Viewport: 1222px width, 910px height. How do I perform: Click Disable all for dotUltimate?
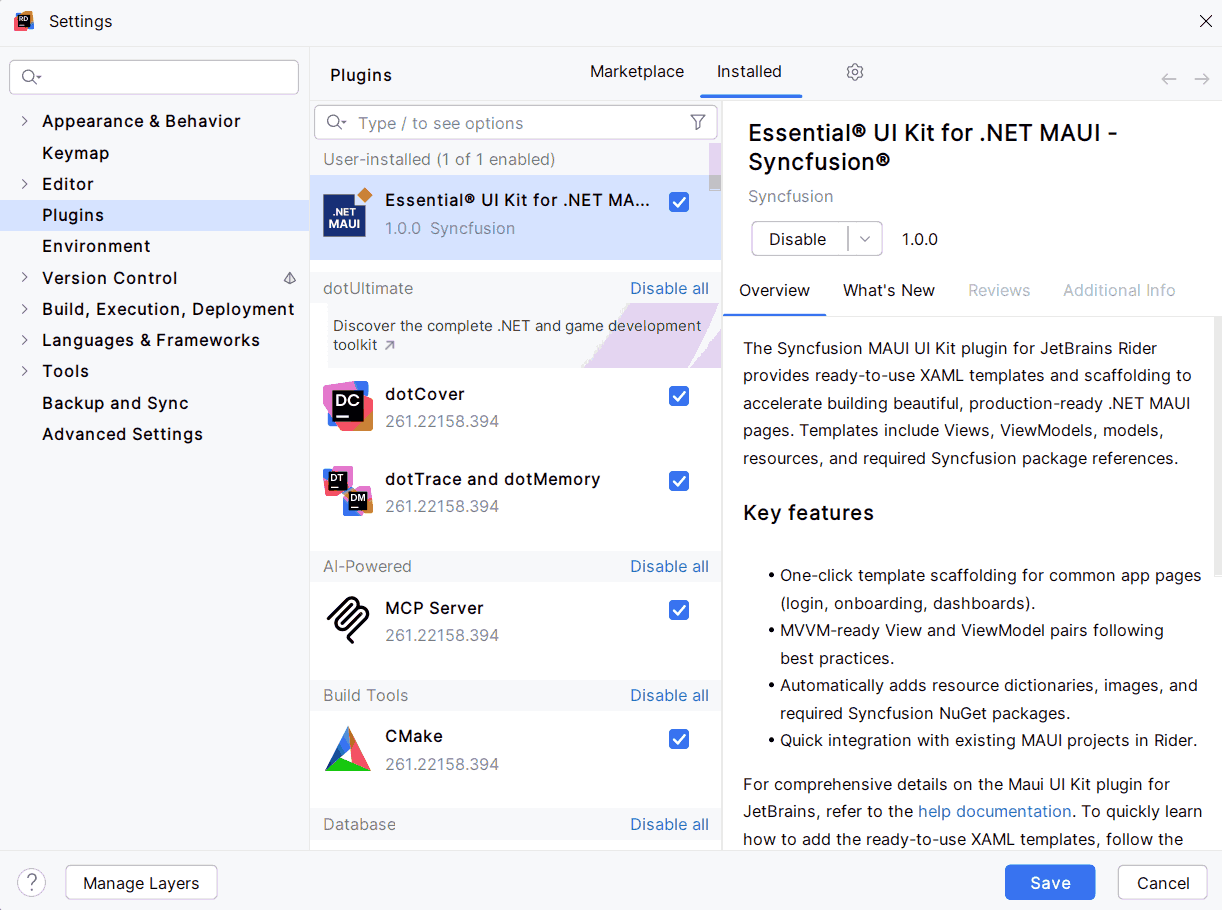(x=669, y=288)
